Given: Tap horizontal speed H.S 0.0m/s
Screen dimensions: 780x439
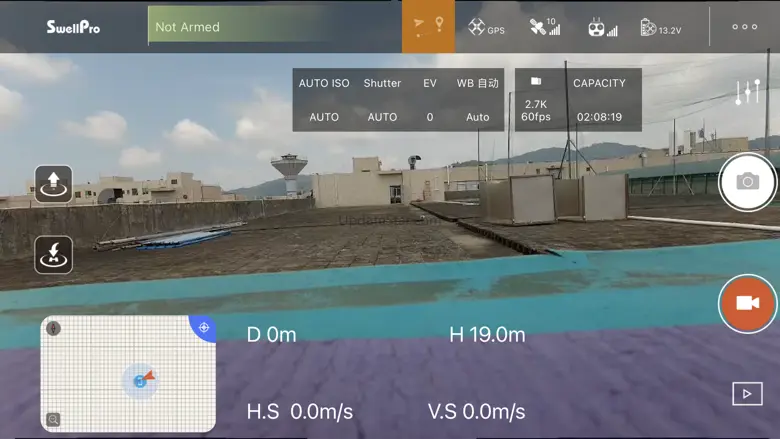Looking at the screenshot, I should 300,412.
